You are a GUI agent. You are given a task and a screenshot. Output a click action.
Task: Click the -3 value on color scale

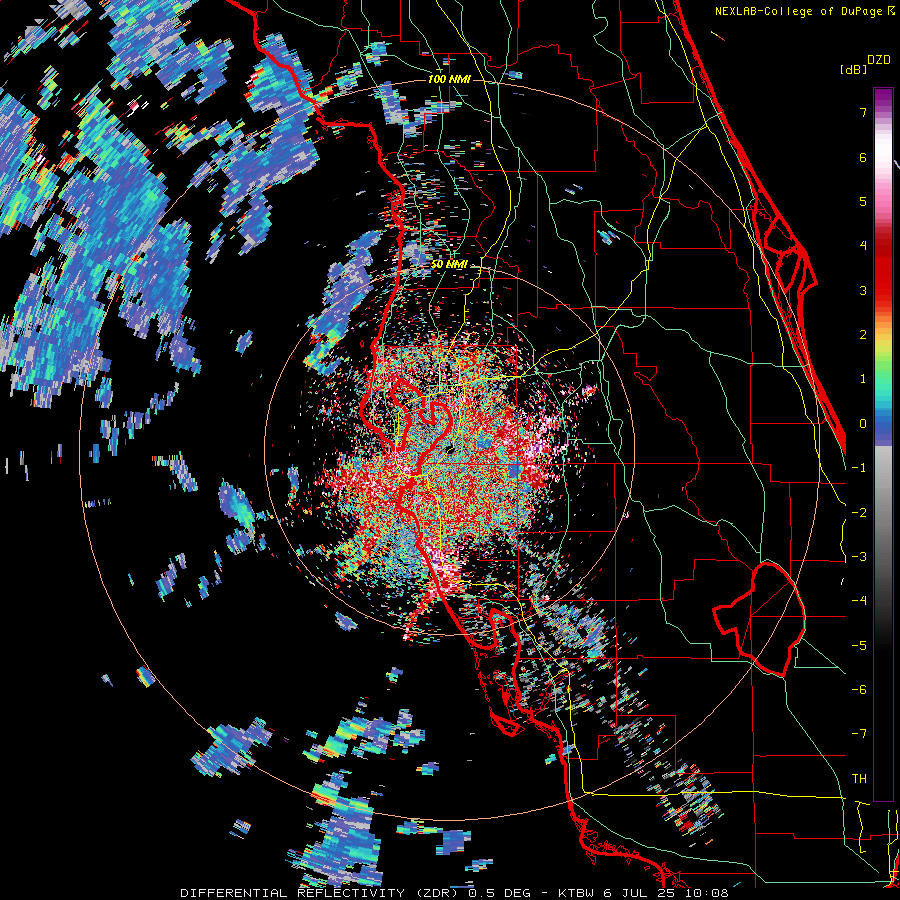click(859, 557)
